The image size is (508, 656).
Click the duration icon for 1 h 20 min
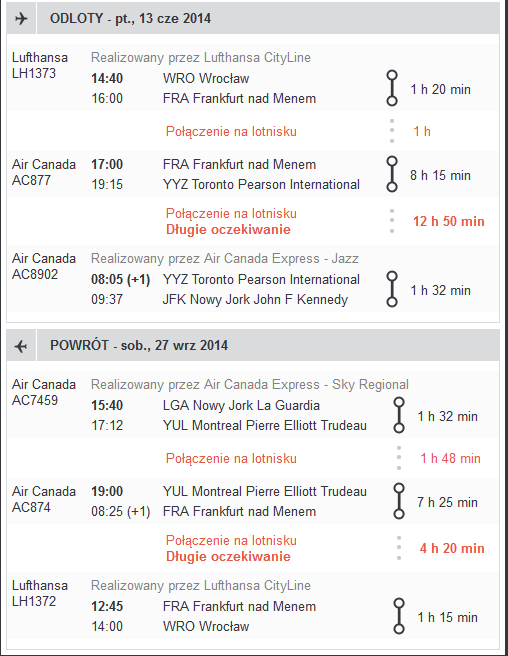click(392, 88)
